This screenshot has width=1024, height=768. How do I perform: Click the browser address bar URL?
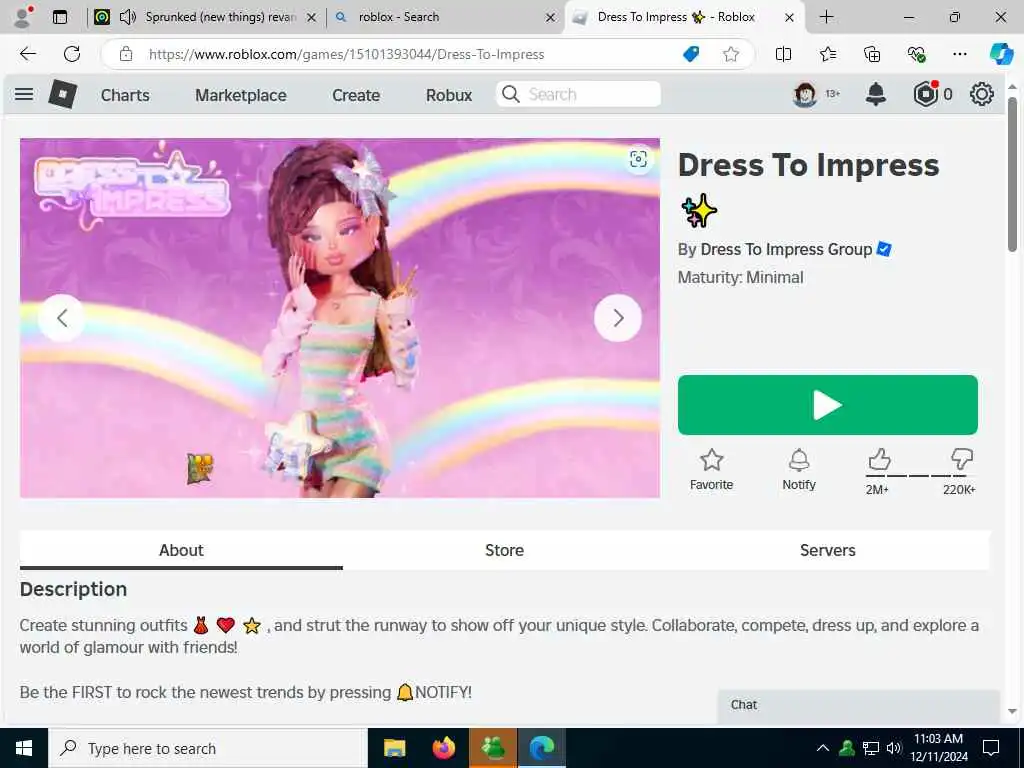tap(346, 54)
